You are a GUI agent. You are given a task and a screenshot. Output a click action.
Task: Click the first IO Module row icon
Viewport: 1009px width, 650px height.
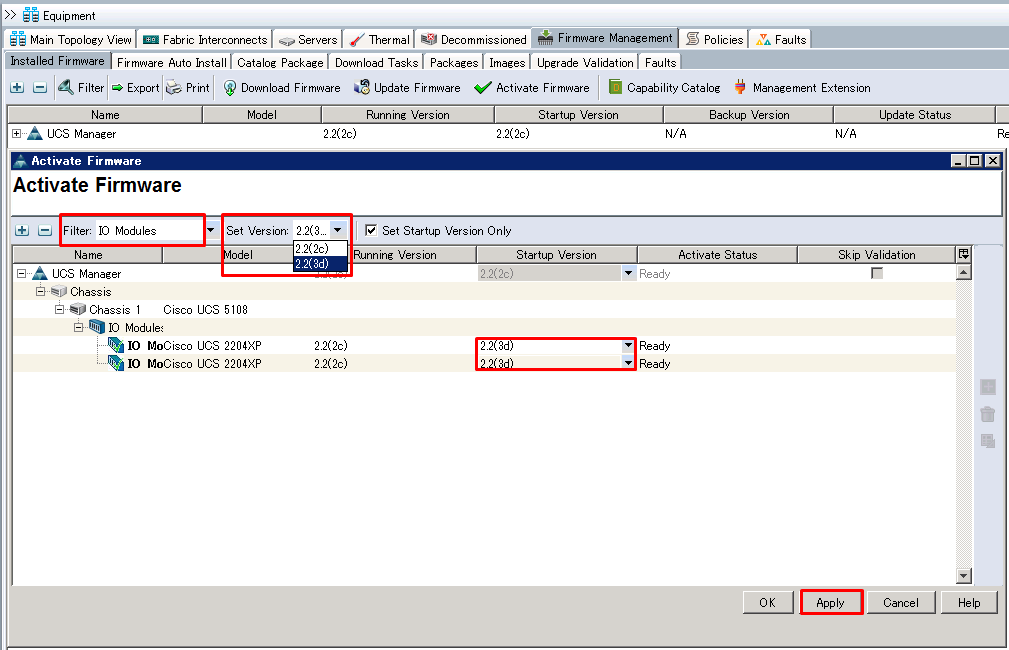tap(116, 346)
